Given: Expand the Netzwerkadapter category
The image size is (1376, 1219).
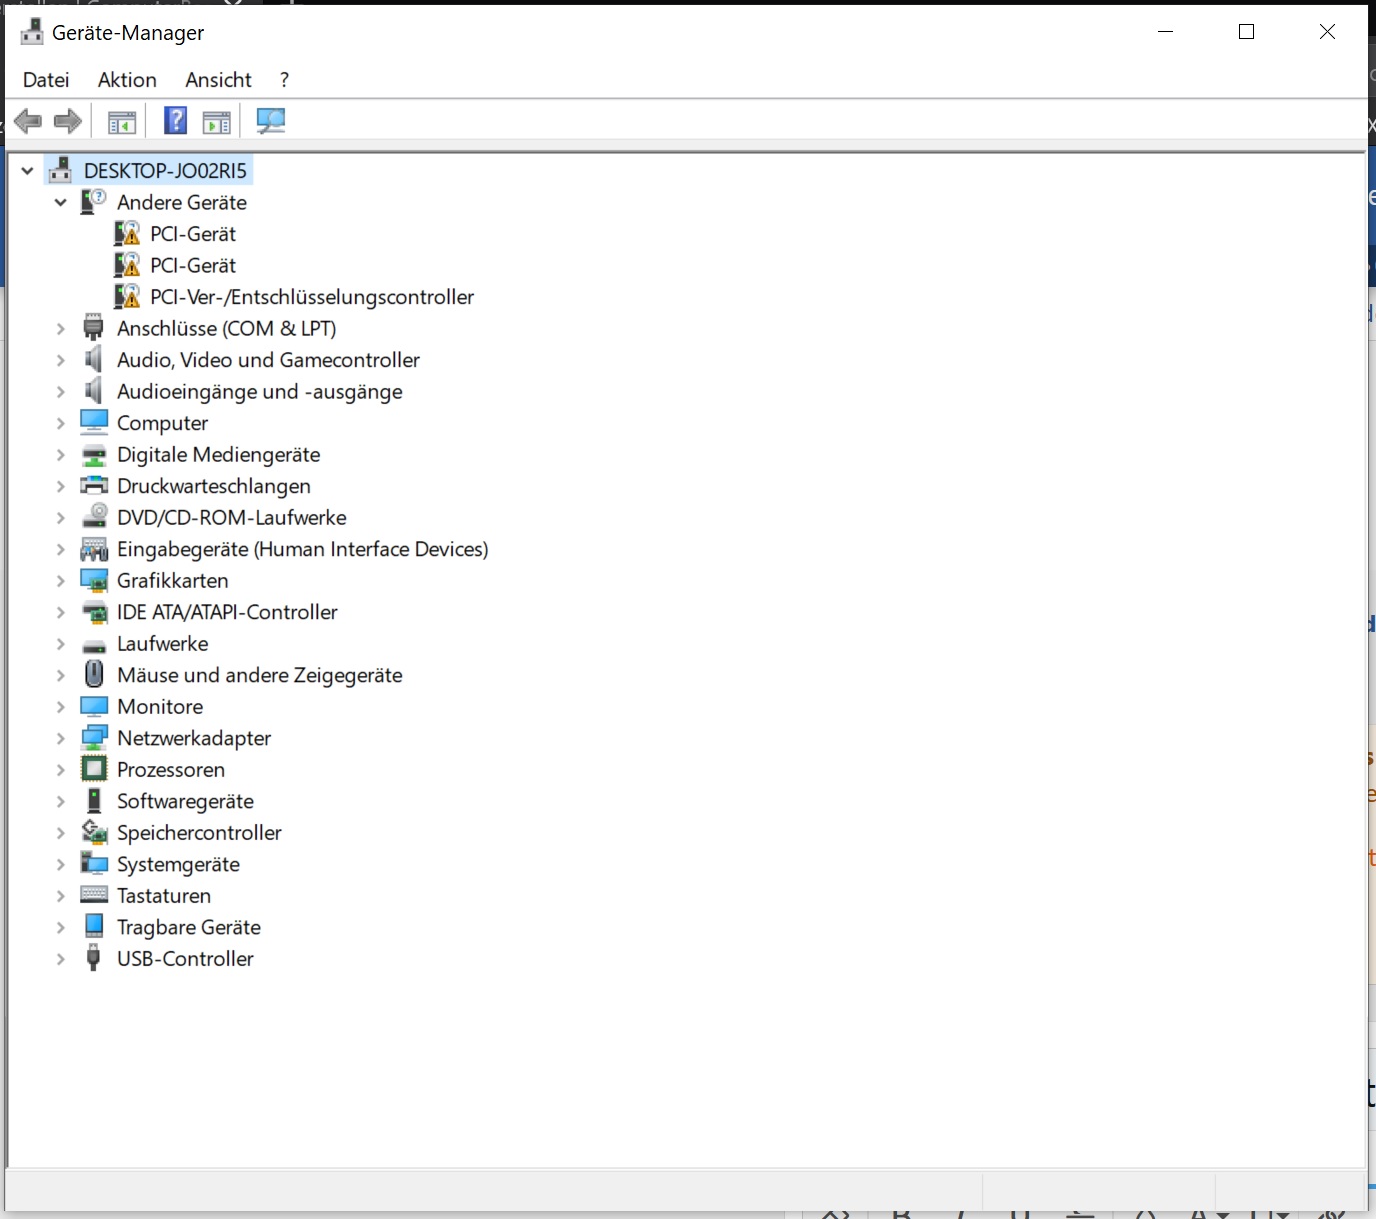Looking at the screenshot, I should coord(61,738).
